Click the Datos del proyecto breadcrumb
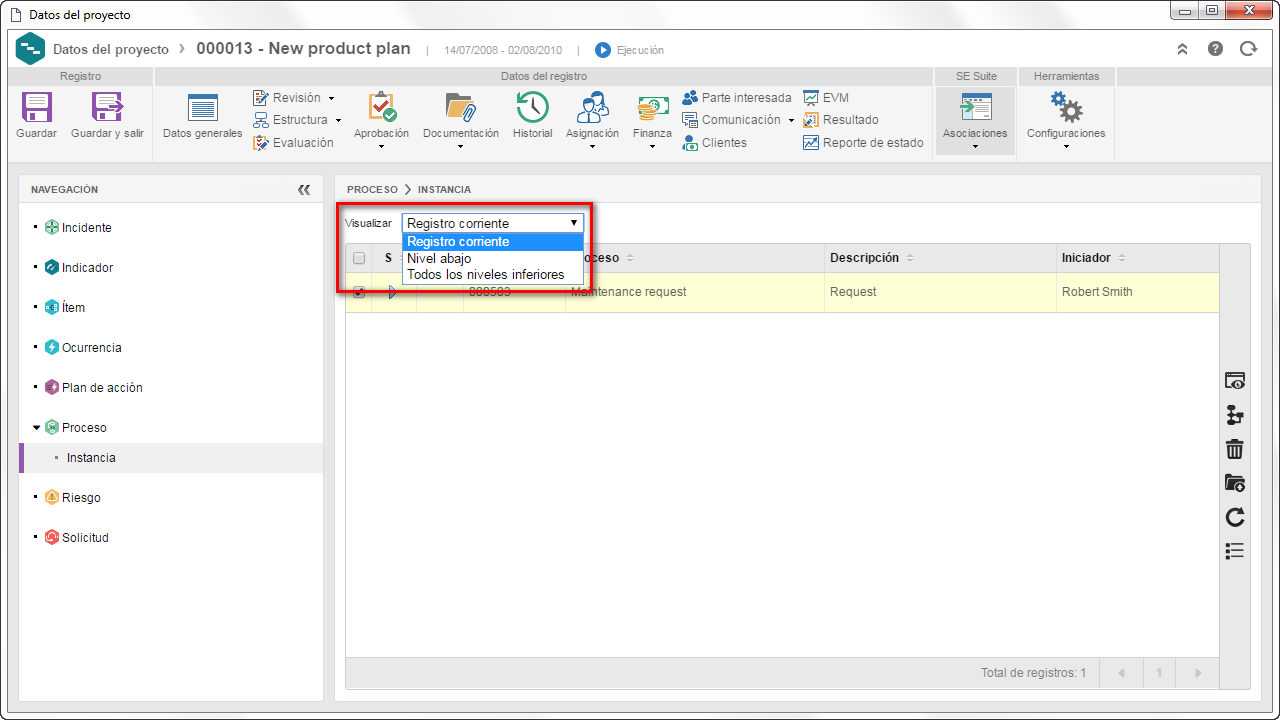Image resolution: width=1280 pixels, height=720 pixels. click(x=111, y=49)
